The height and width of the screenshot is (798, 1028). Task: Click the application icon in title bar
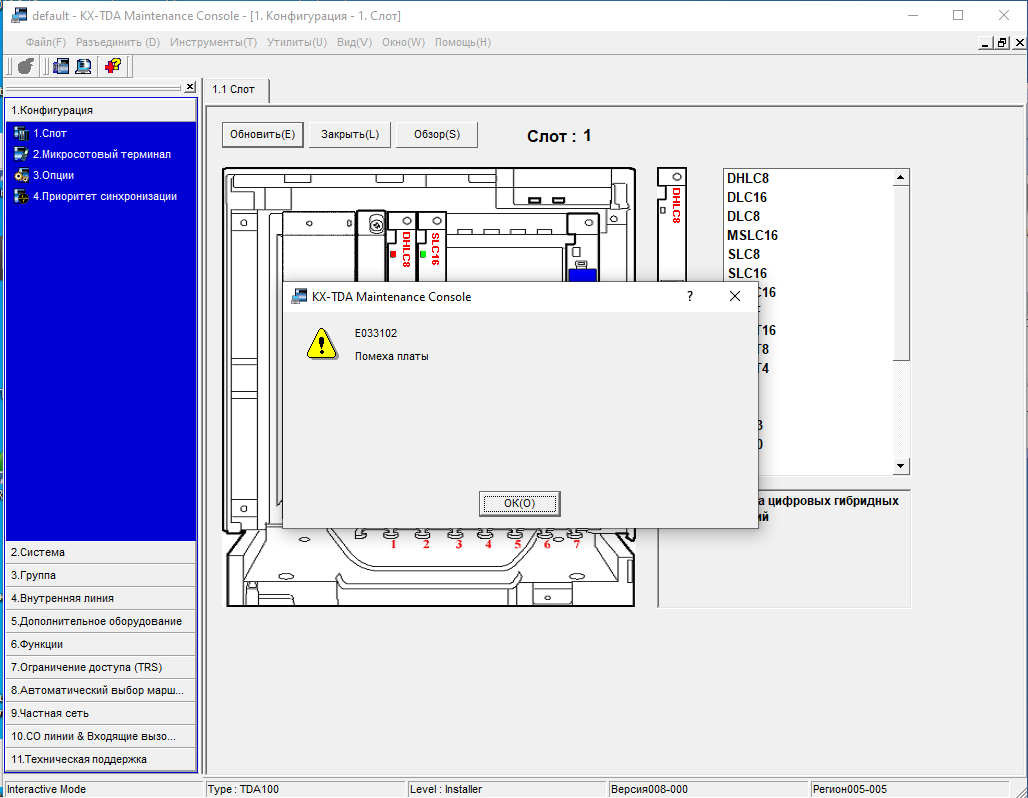20,15
